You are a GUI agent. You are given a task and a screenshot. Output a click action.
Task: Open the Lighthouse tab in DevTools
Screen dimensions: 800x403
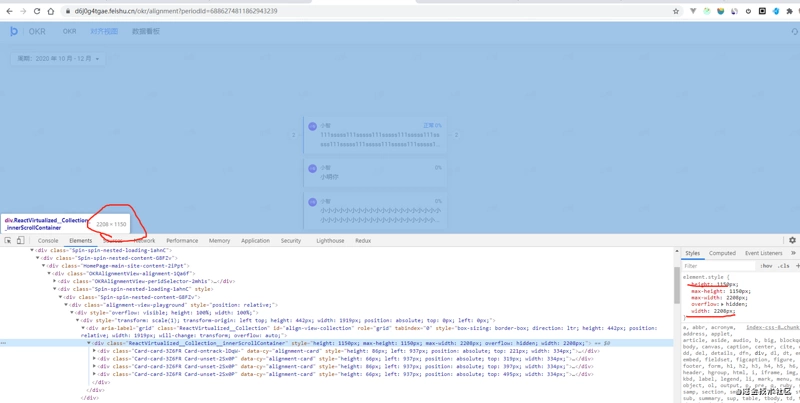(x=330, y=240)
